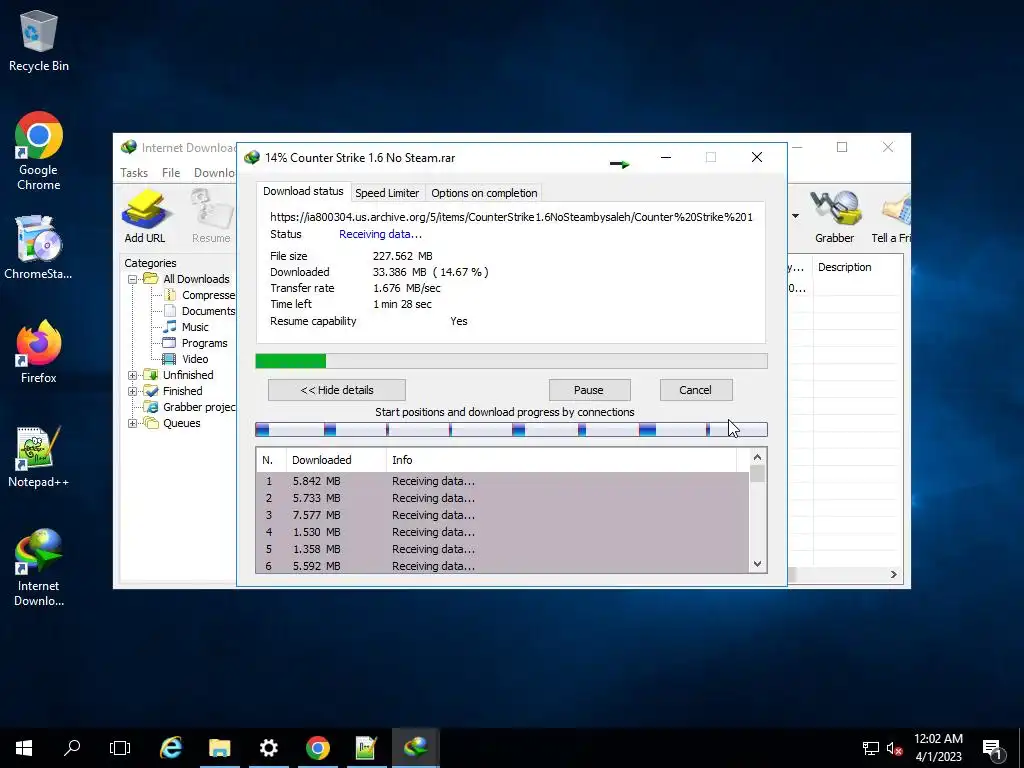The image size is (1024, 768).
Task: Switch to the Download status tab
Action: point(303,191)
